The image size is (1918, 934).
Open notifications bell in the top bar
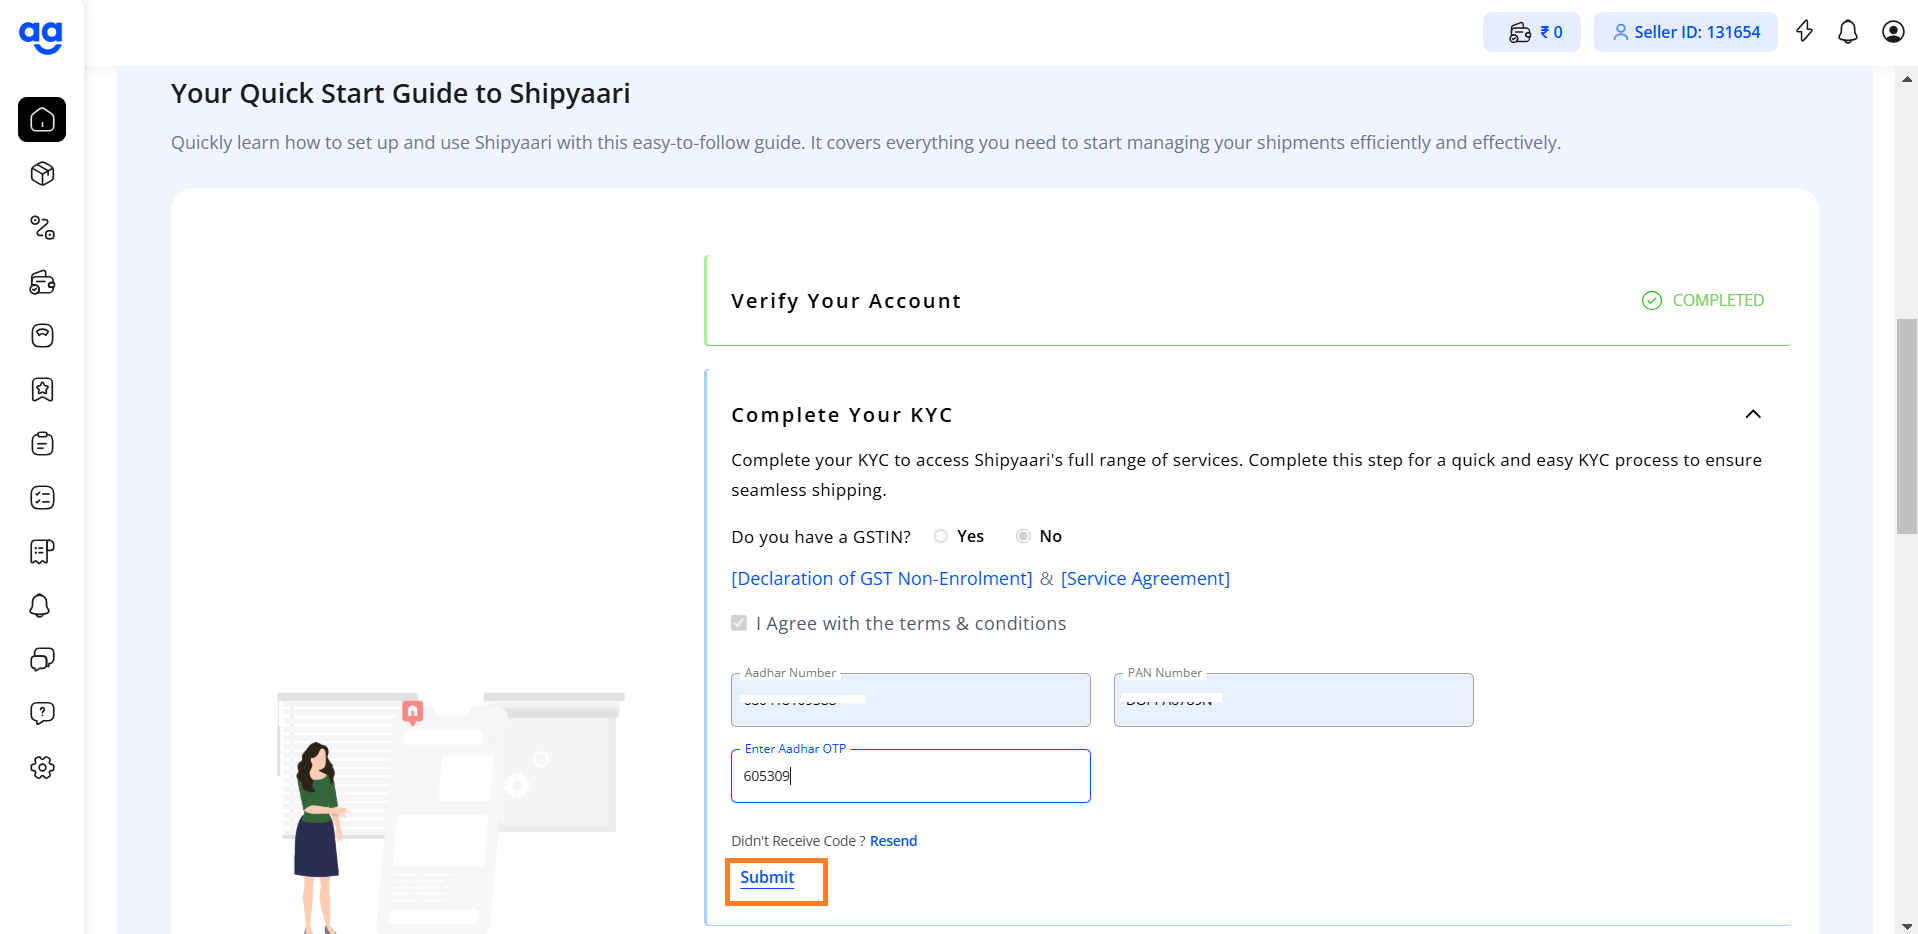point(1848,32)
